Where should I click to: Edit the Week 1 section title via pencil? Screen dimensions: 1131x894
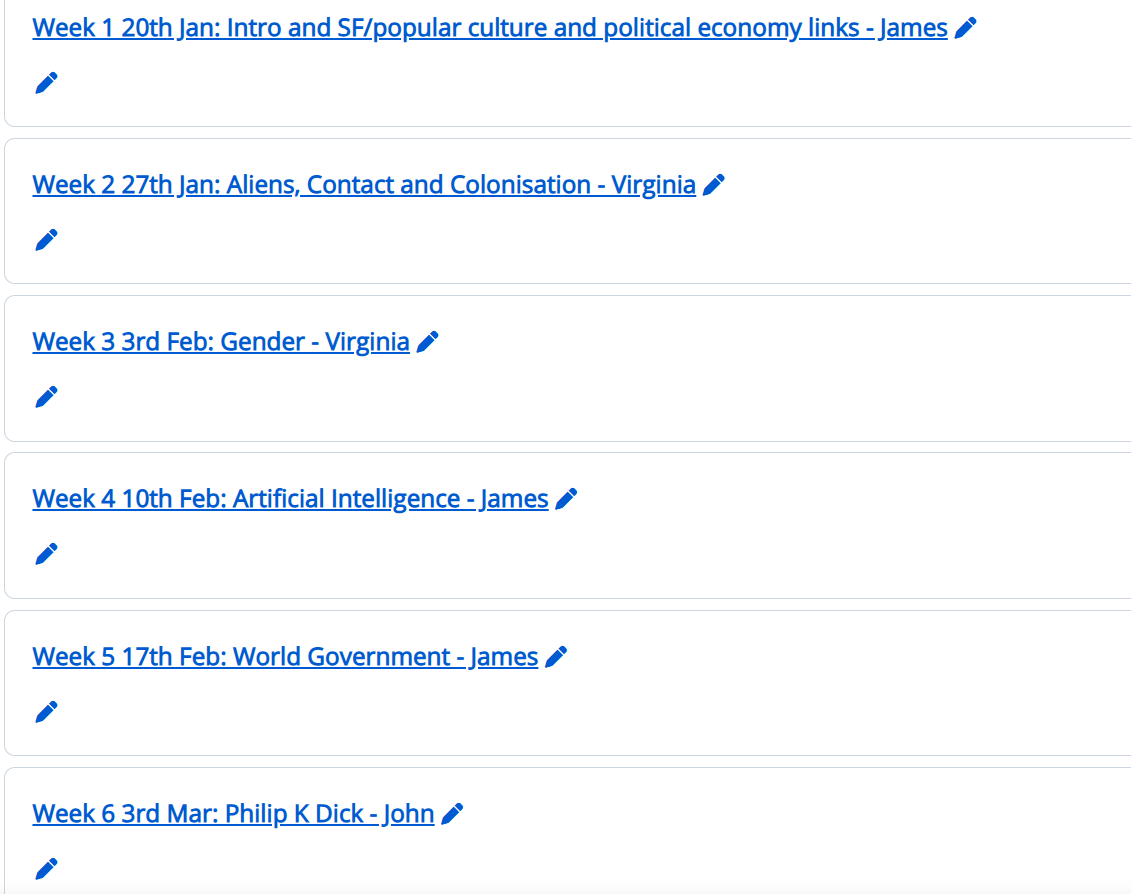click(x=965, y=28)
